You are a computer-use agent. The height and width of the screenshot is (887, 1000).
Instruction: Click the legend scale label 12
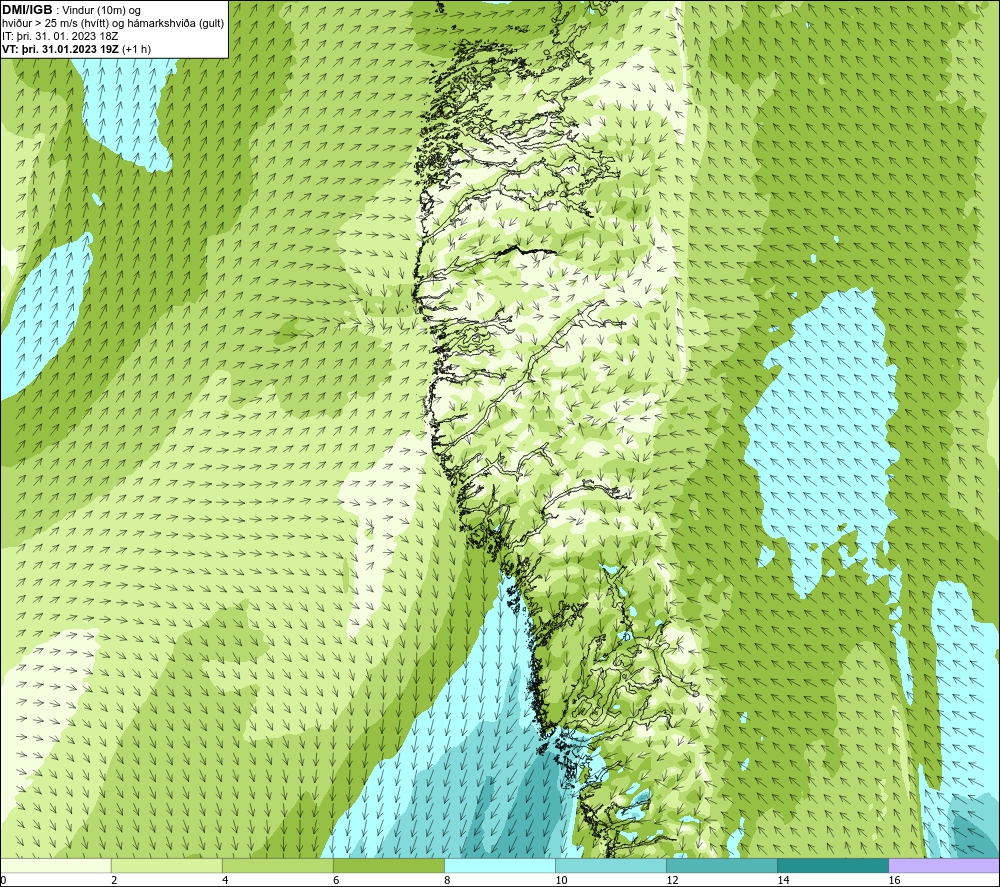(672, 880)
